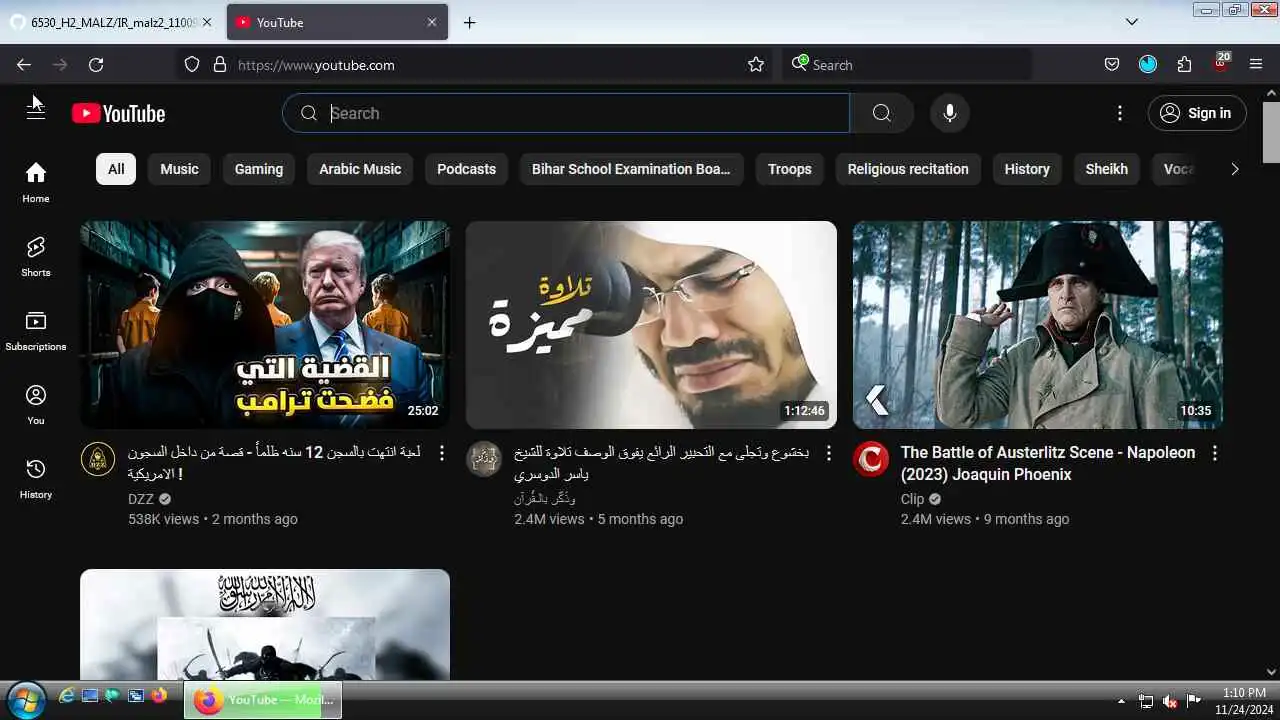1280x720 pixels.
Task: Play the Trump prison case thumbnail
Action: click(x=265, y=325)
